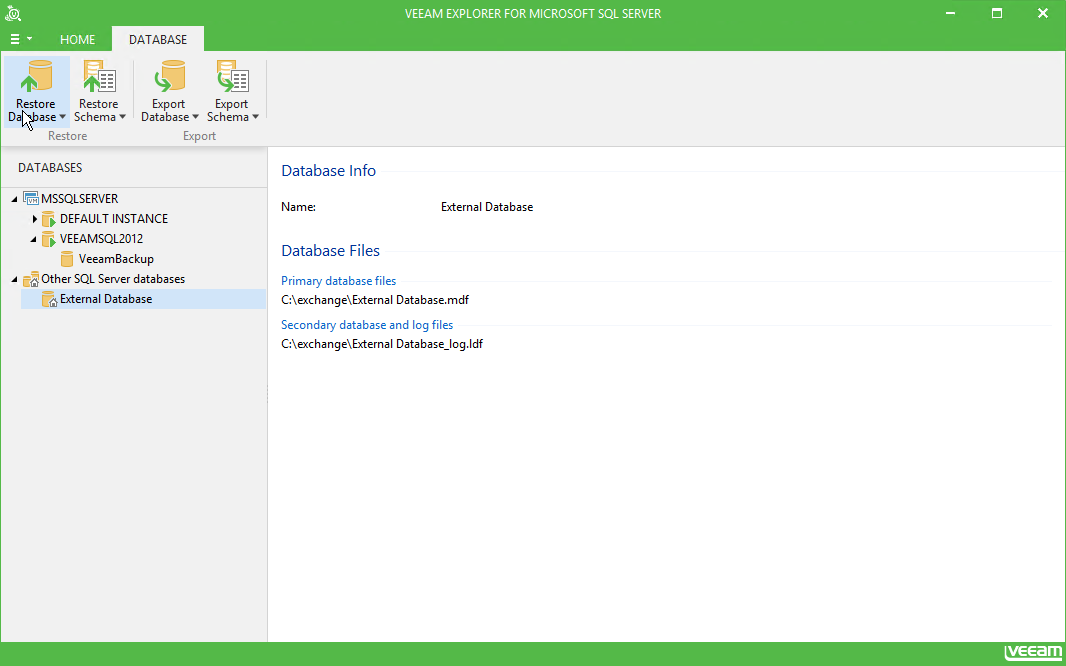Image resolution: width=1066 pixels, height=666 pixels.
Task: Click the Name: label
Action: pos(298,207)
